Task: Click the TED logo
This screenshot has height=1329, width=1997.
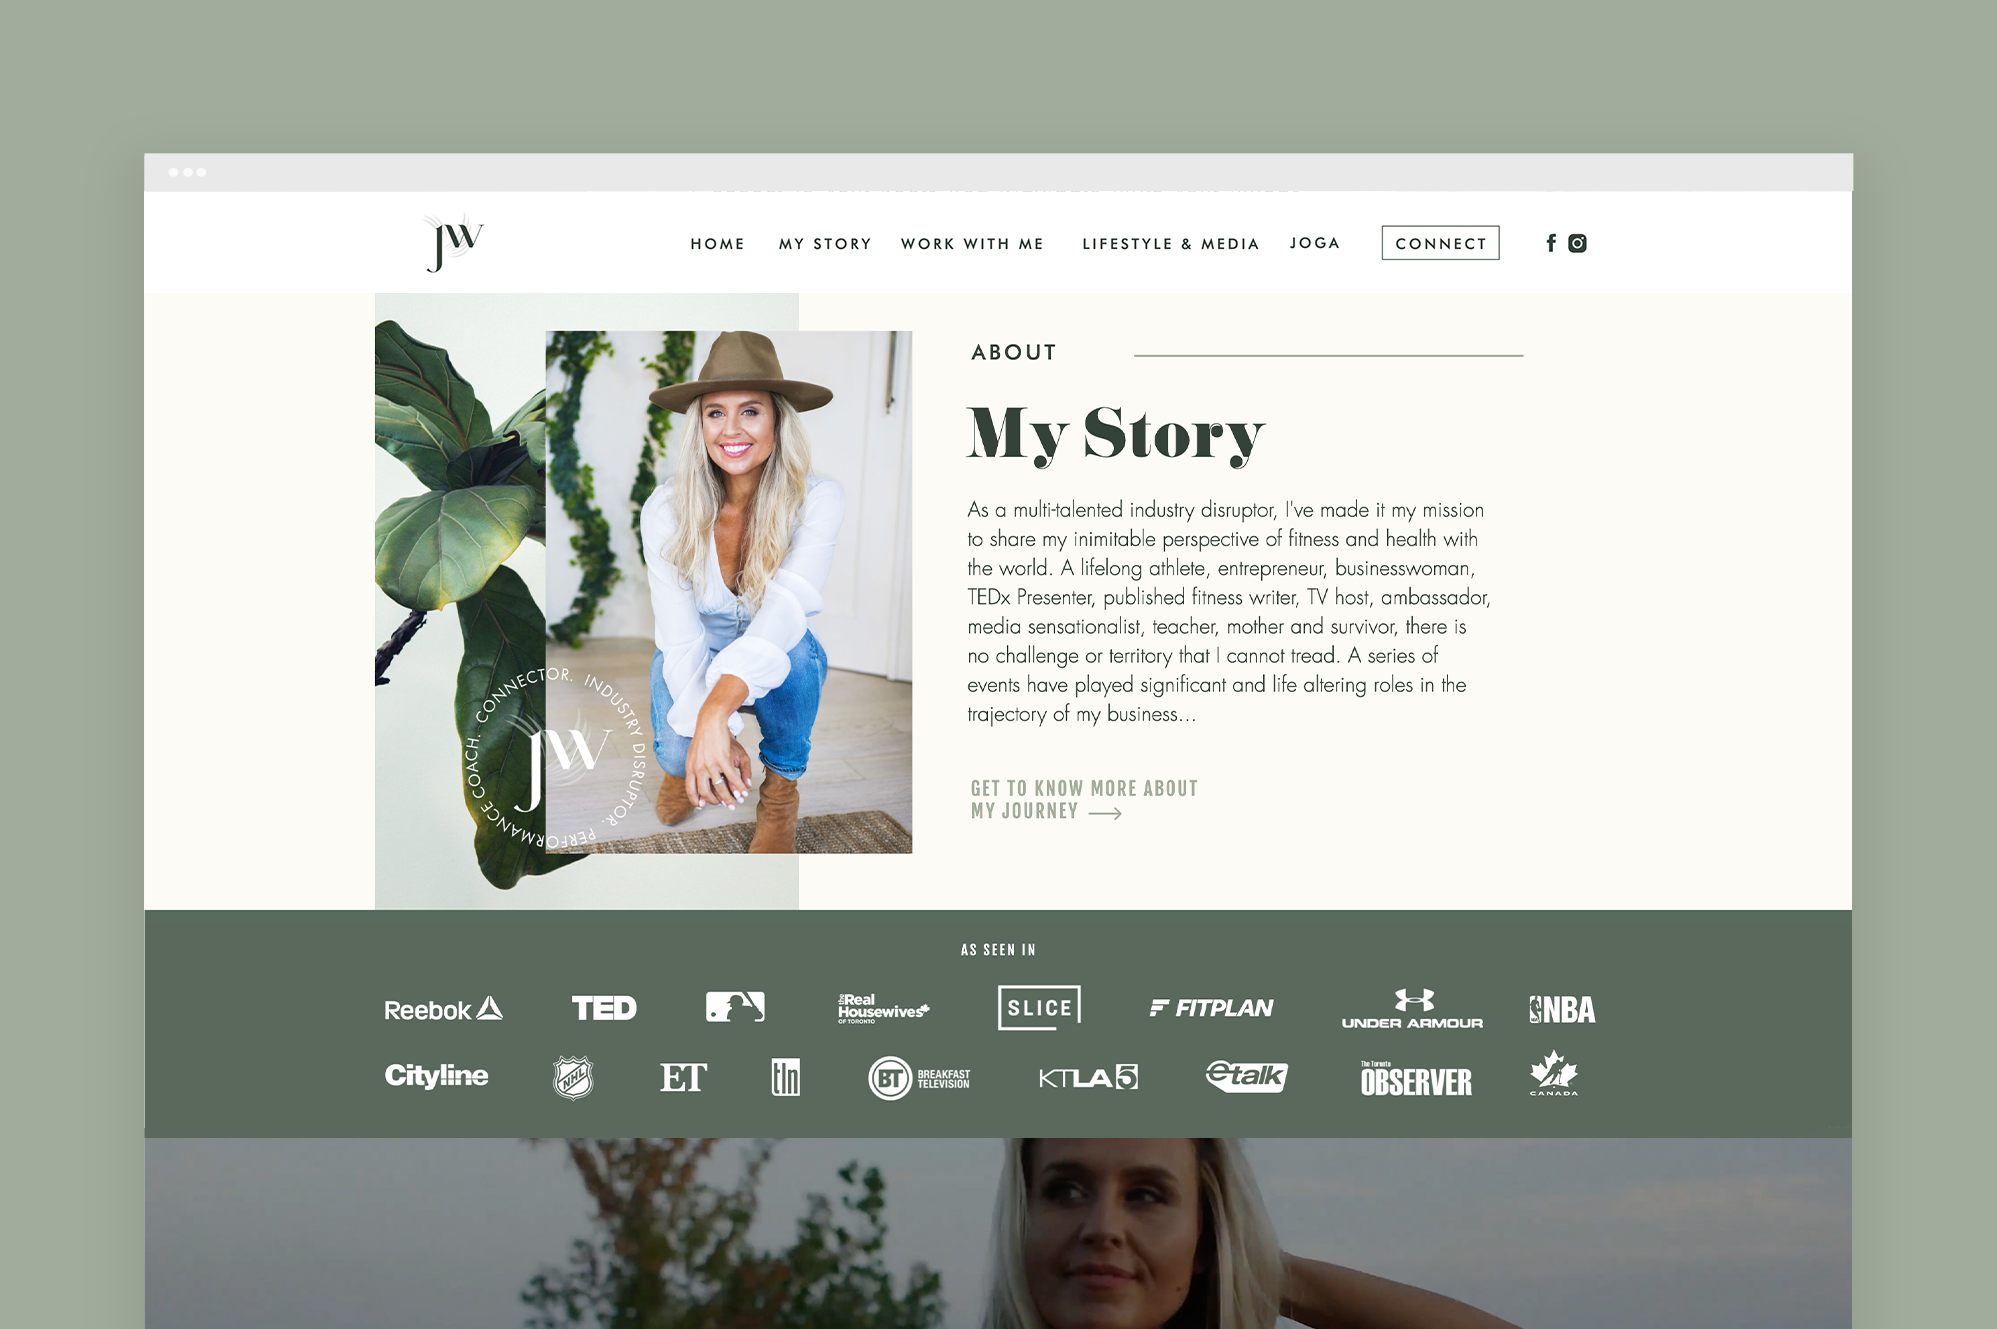Action: (604, 1008)
